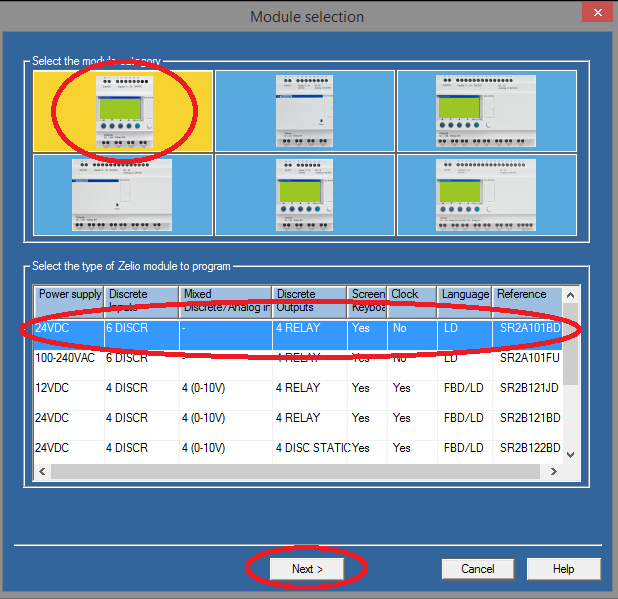Select the row with reference SR2B122BD
This screenshot has height=599, width=618.
pos(298,452)
